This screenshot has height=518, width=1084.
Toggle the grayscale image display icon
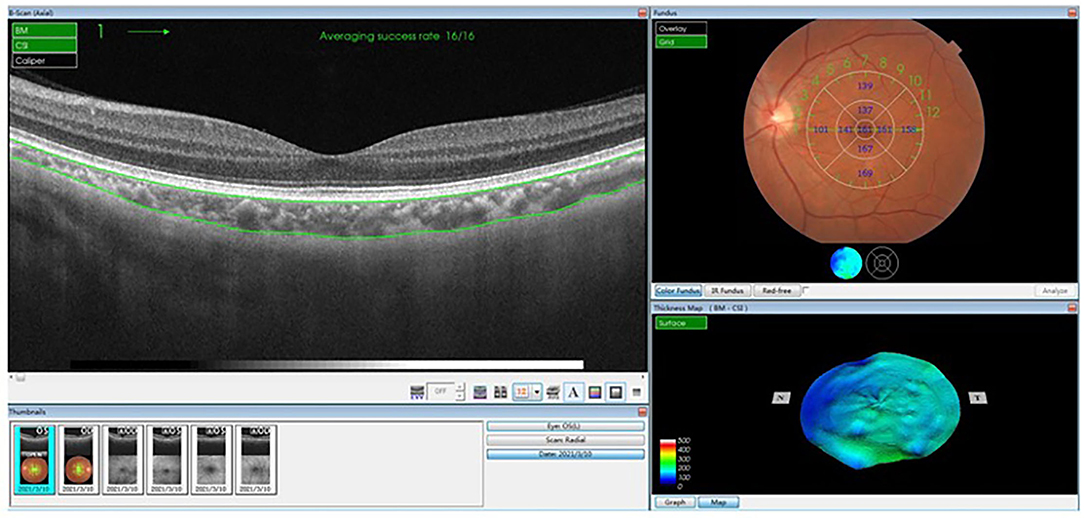615,392
